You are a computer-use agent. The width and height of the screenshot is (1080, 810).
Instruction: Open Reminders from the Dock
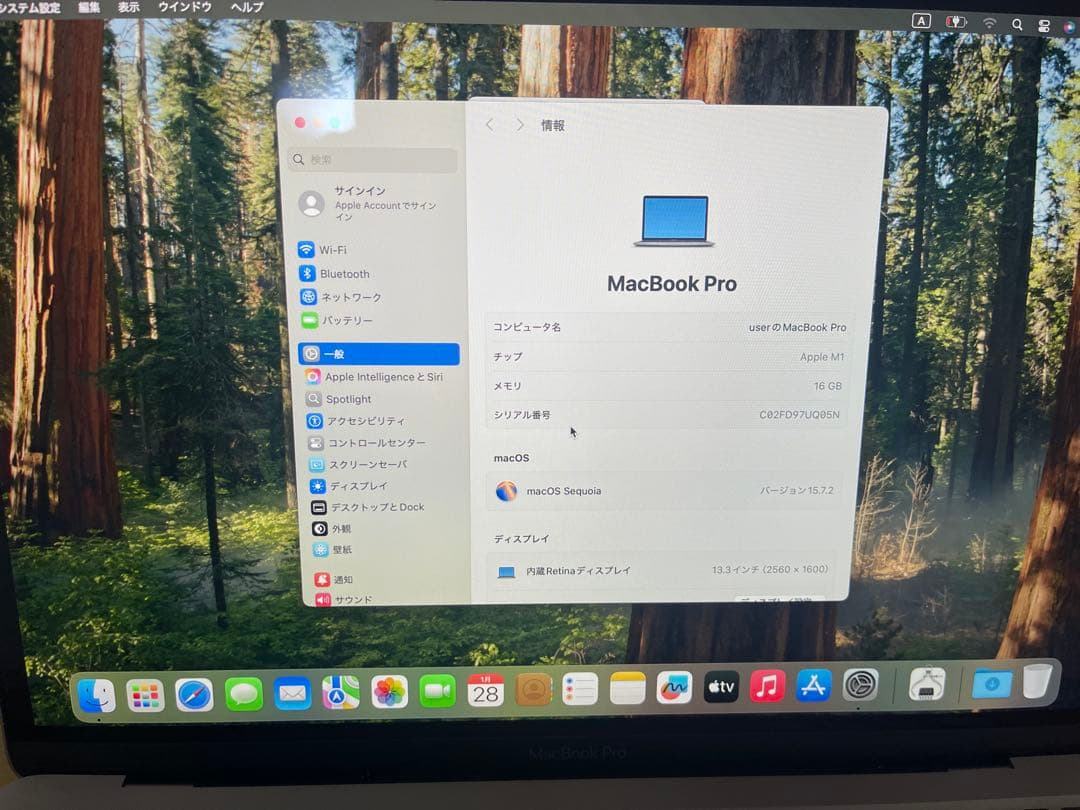(580, 689)
